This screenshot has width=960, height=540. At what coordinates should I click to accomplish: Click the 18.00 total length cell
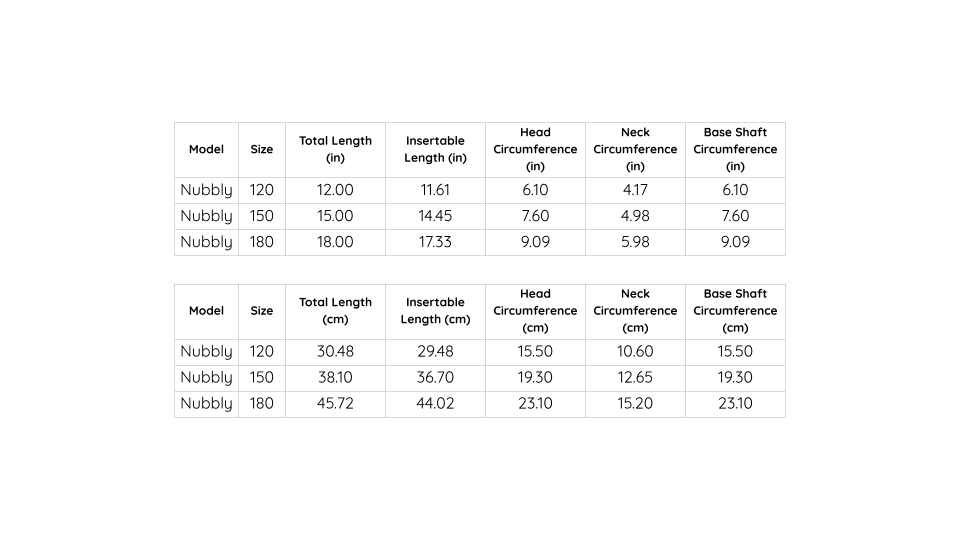[335, 242]
